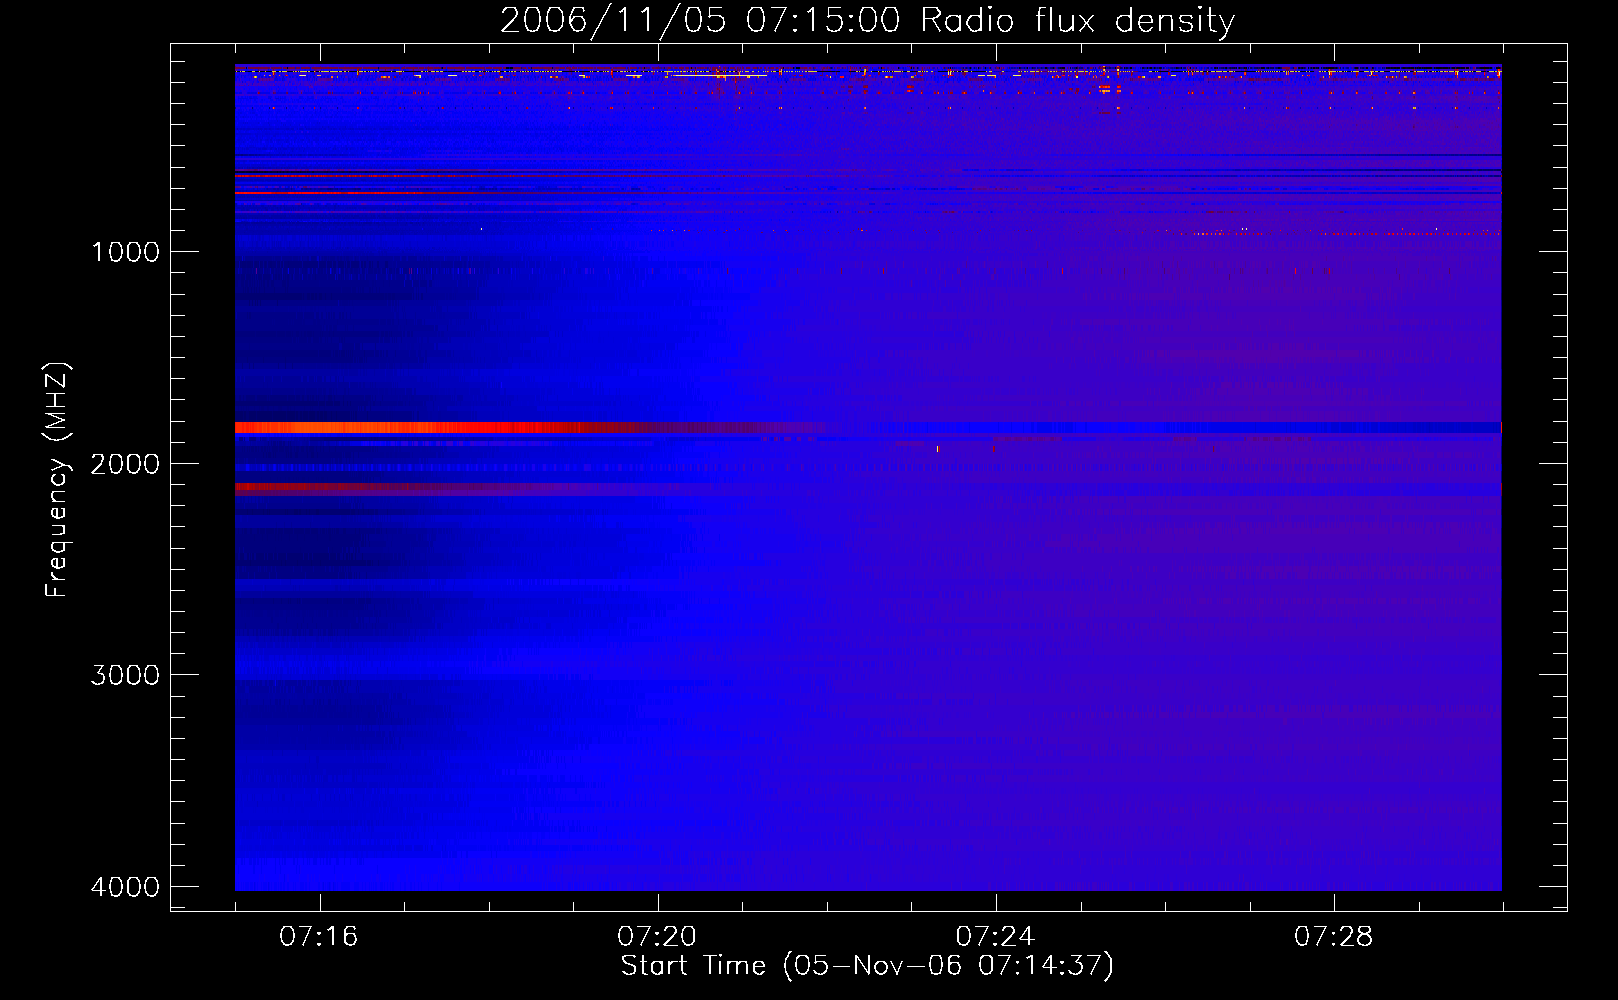Click the plot title "2006/11/05 07:15:00 Radio flux density"
This screenshot has height=1000, width=1618.
867,20
